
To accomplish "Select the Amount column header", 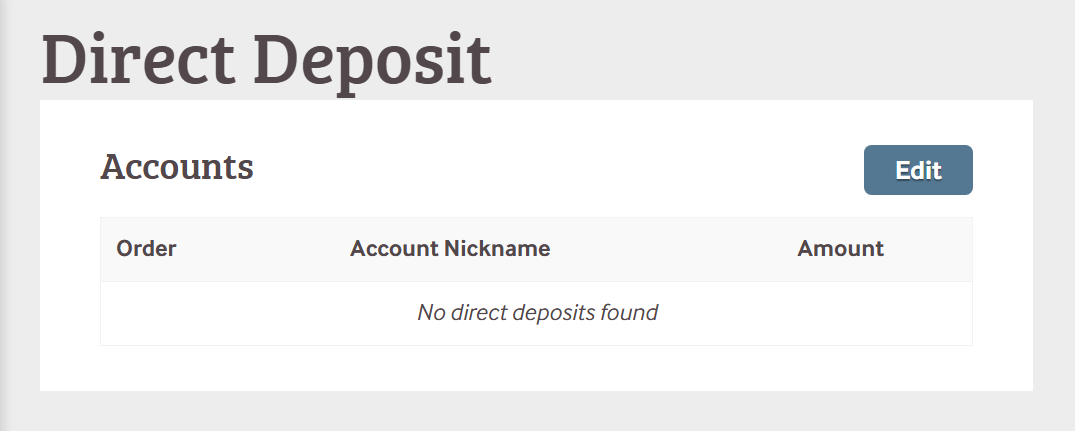I will (840, 249).
